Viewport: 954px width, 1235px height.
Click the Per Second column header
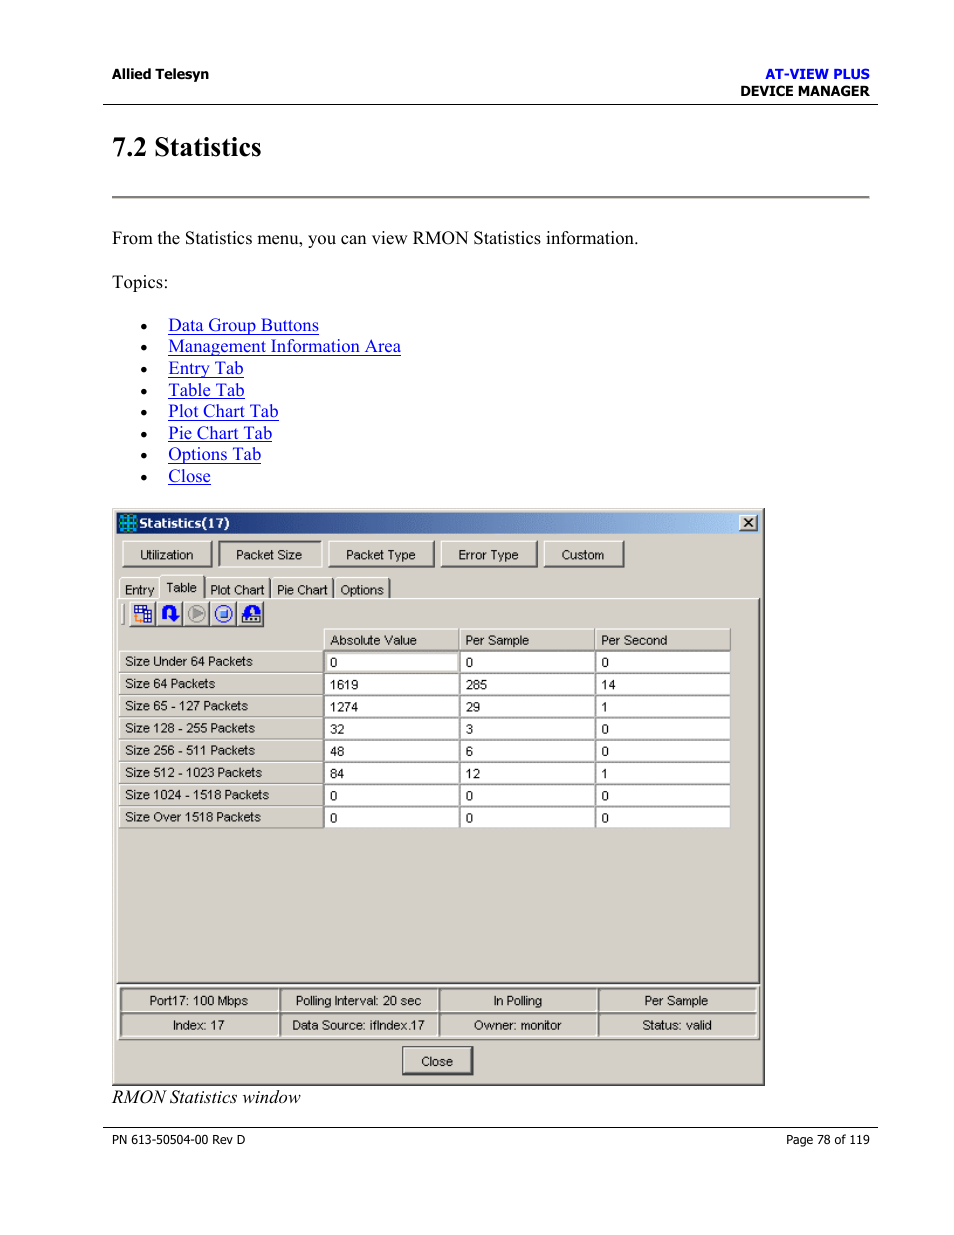(x=663, y=640)
